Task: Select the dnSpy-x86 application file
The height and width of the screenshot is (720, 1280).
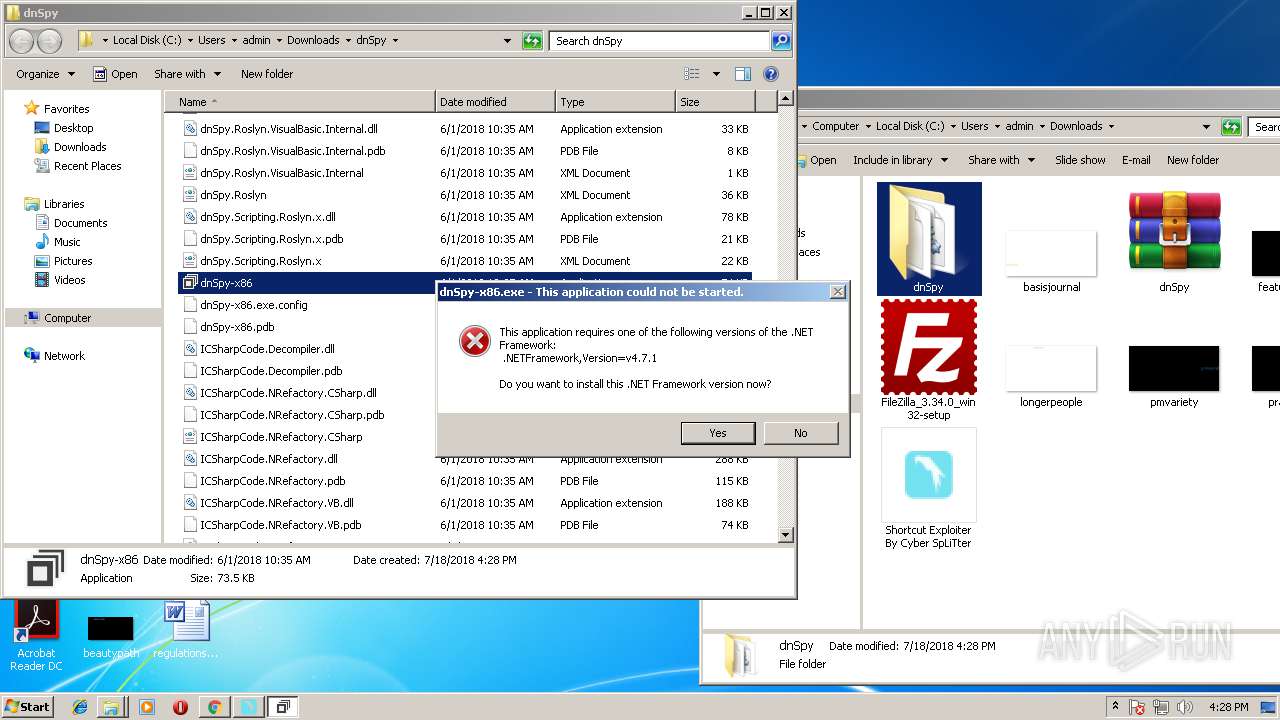Action: (226, 283)
